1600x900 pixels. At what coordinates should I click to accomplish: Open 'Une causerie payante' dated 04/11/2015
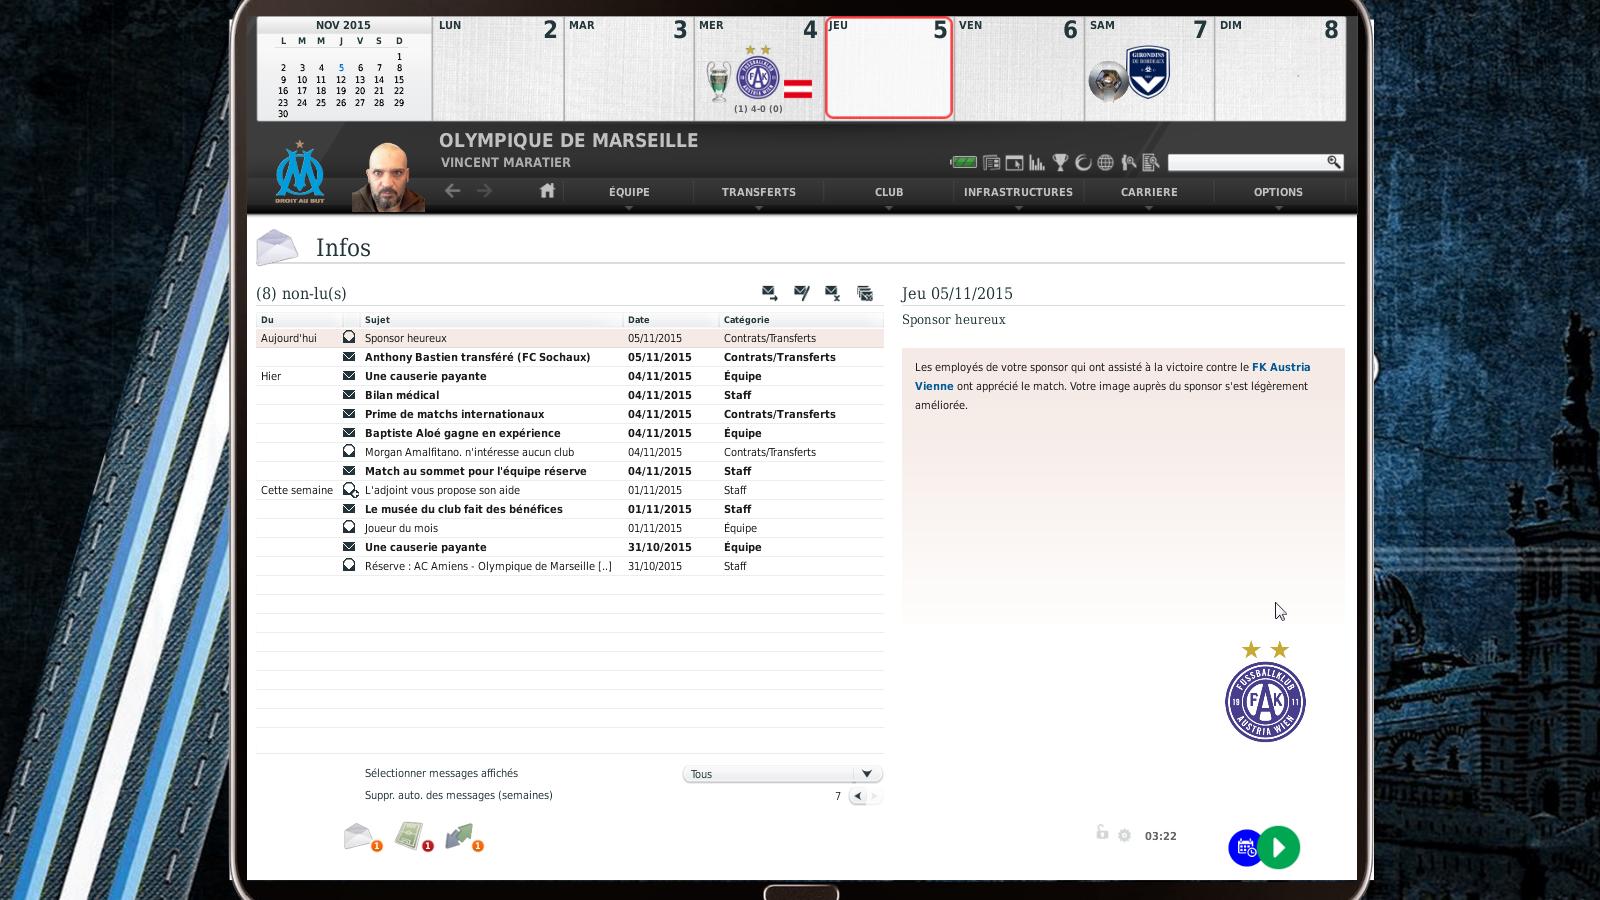[570, 376]
